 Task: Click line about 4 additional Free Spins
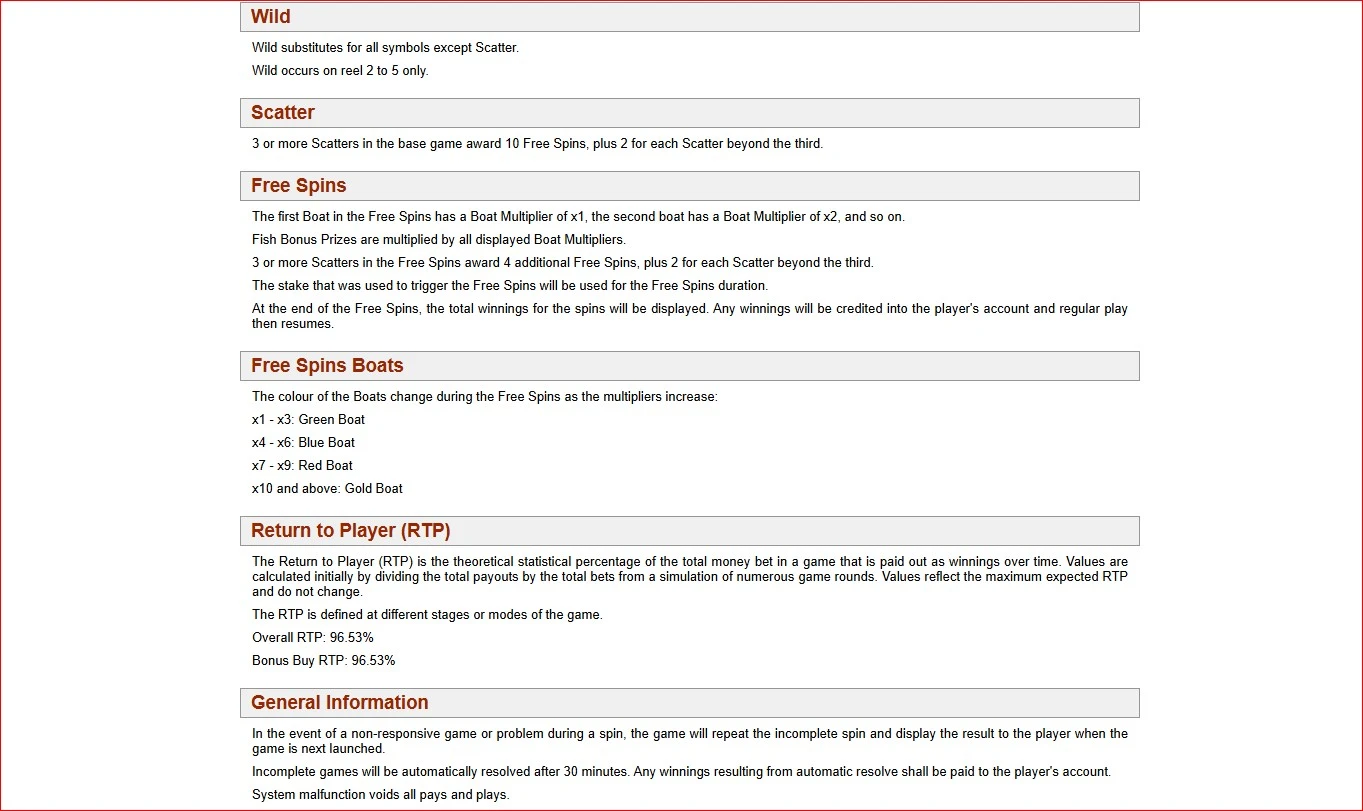coord(563,263)
